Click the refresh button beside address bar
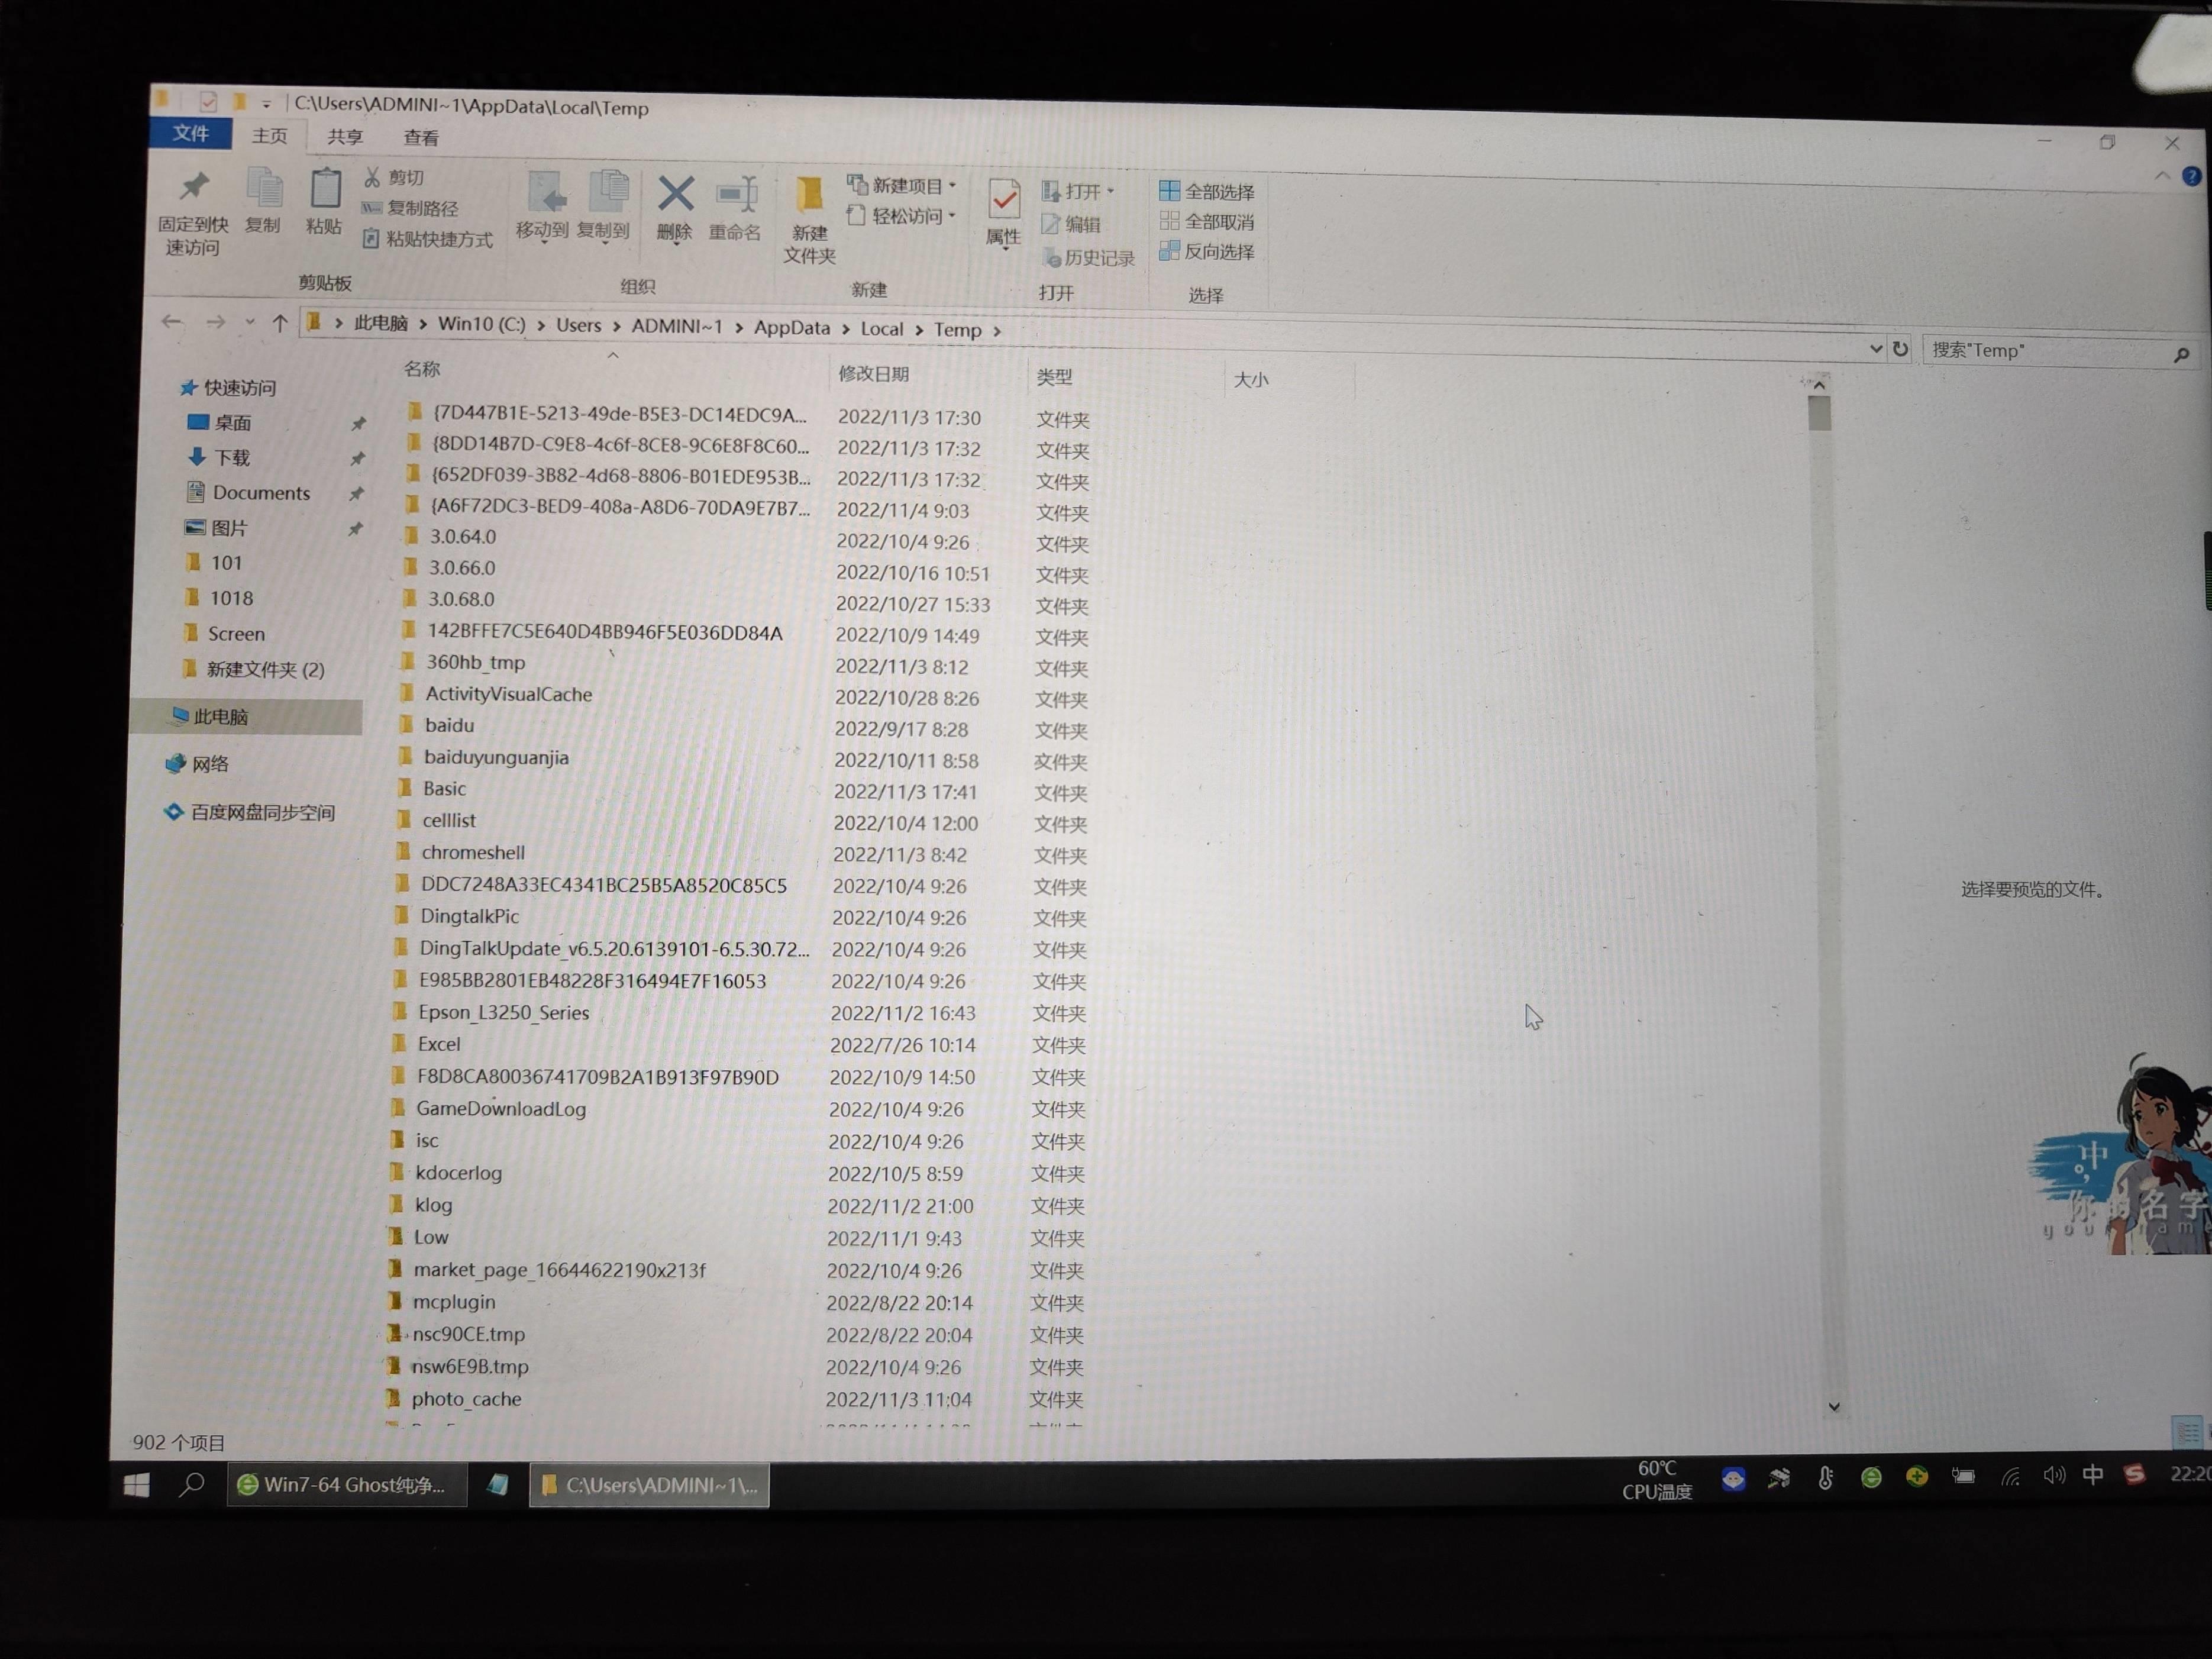2212x1659 pixels. tap(1901, 349)
